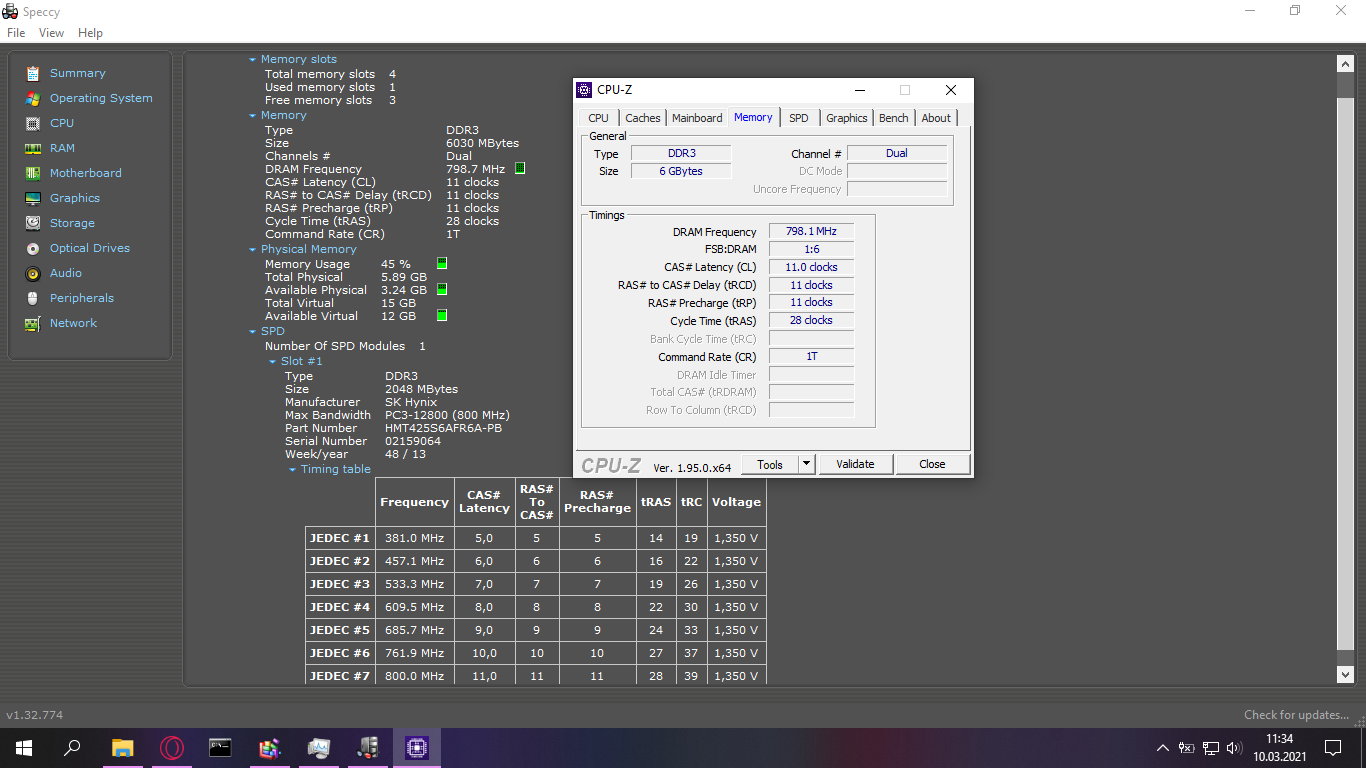Viewport: 1366px width, 768px height.
Task: Open network status in system tray
Action: click(x=1211, y=747)
